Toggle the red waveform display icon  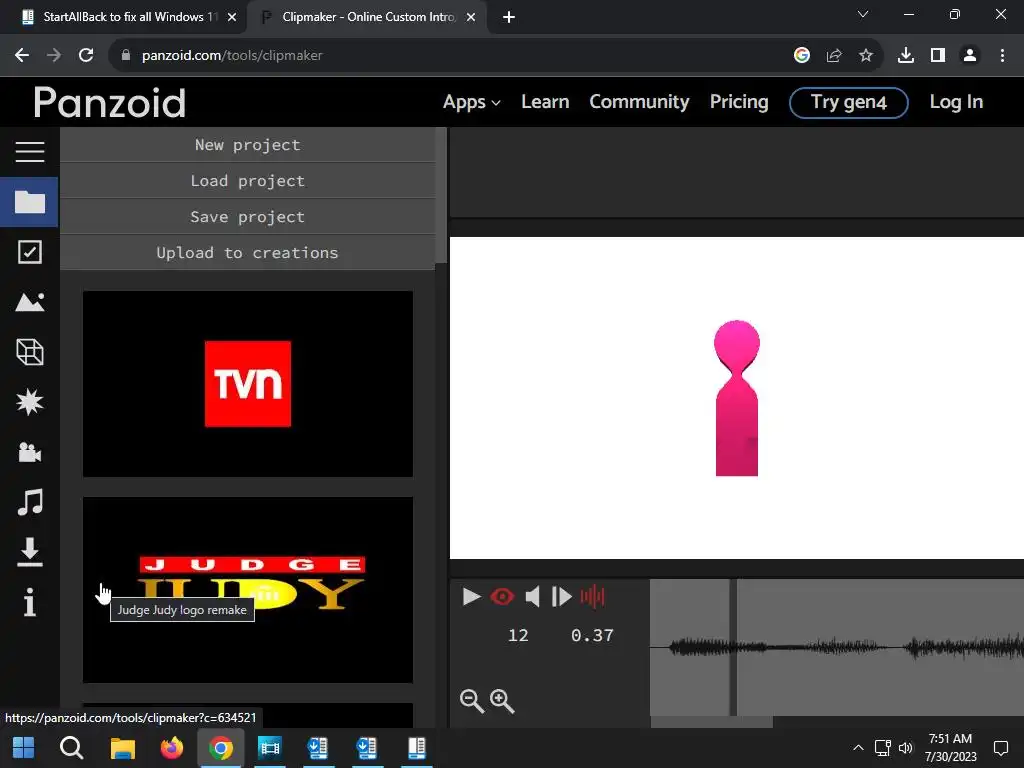pyautogui.click(x=592, y=596)
